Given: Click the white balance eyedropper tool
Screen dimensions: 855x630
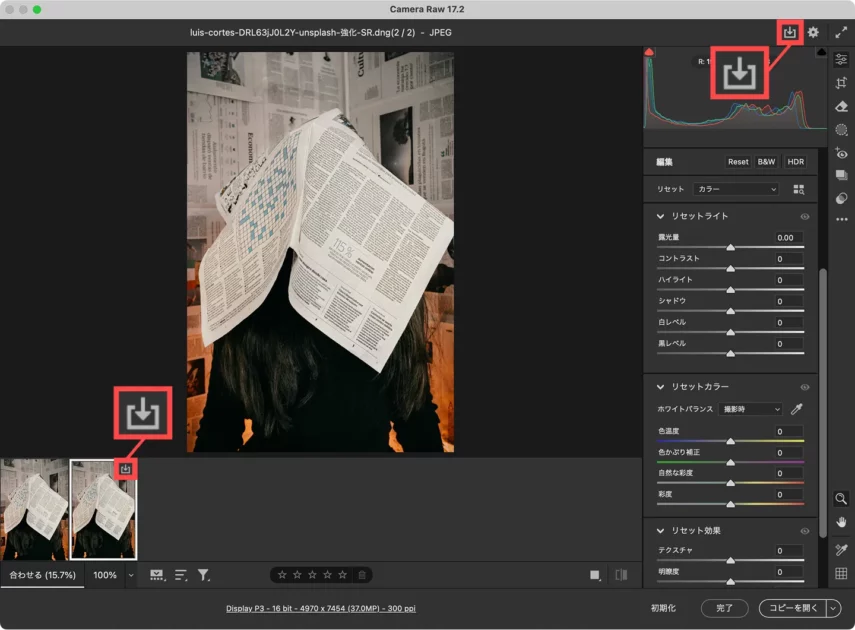Looking at the screenshot, I should 797,409.
